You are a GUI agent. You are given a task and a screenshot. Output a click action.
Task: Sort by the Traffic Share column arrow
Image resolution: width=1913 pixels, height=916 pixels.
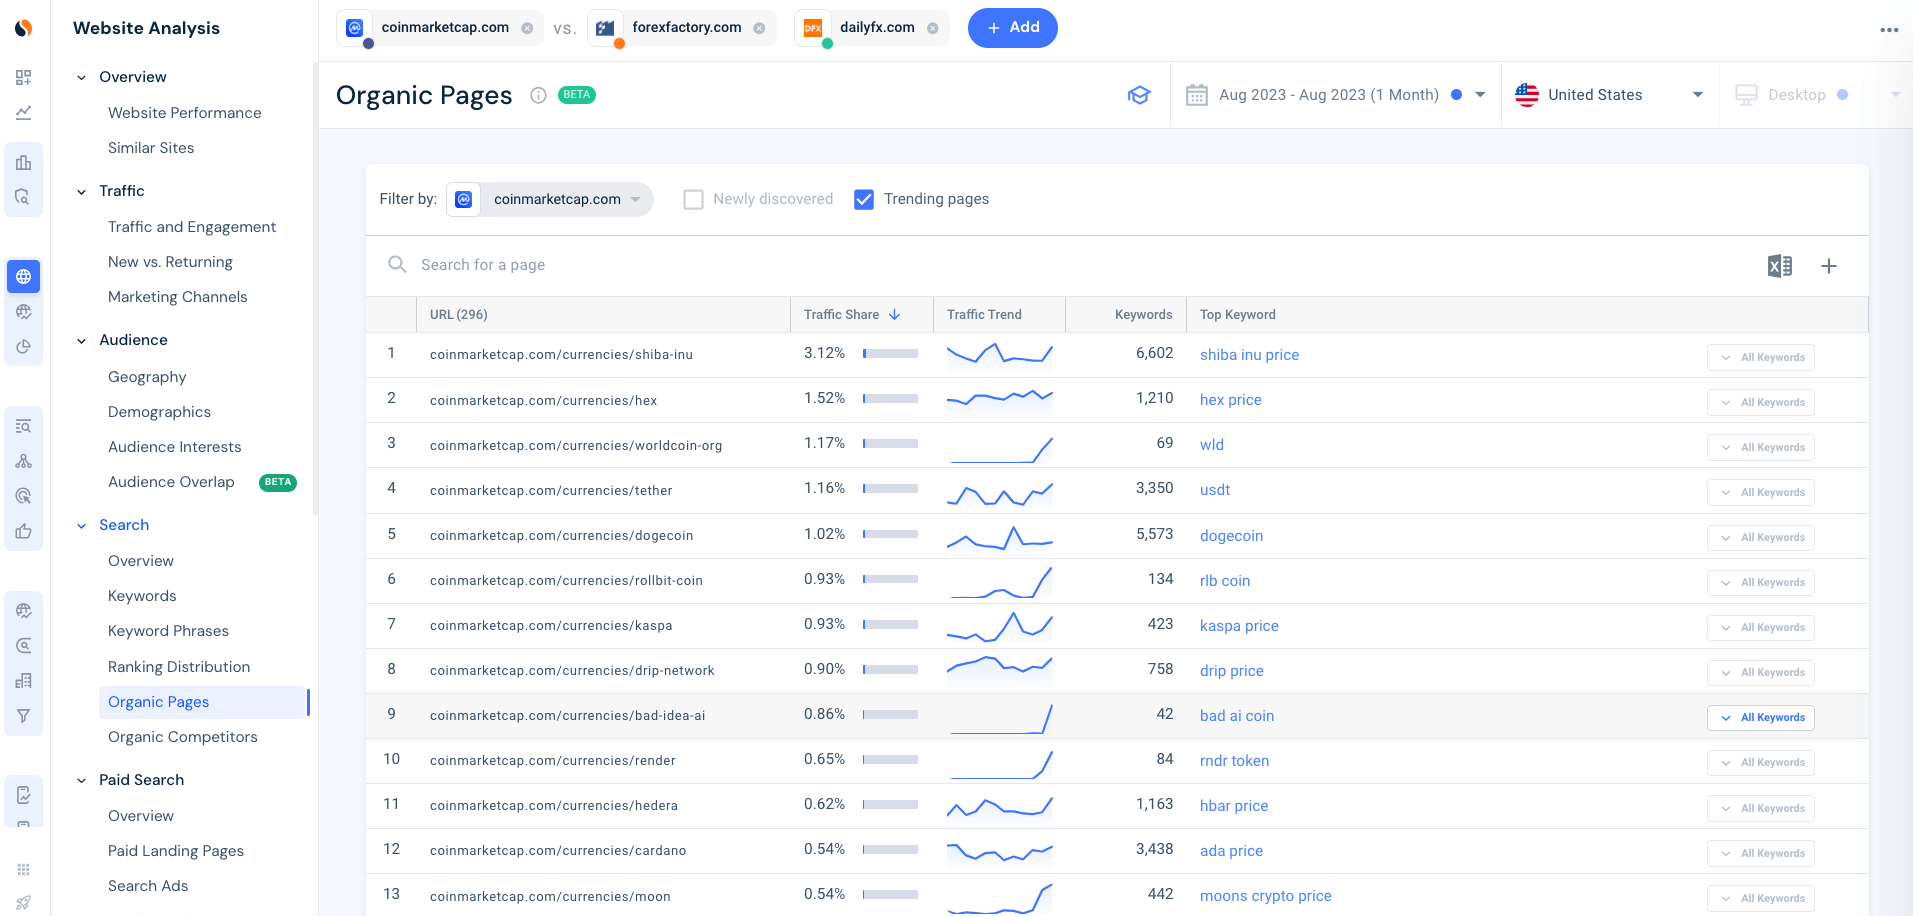895,314
